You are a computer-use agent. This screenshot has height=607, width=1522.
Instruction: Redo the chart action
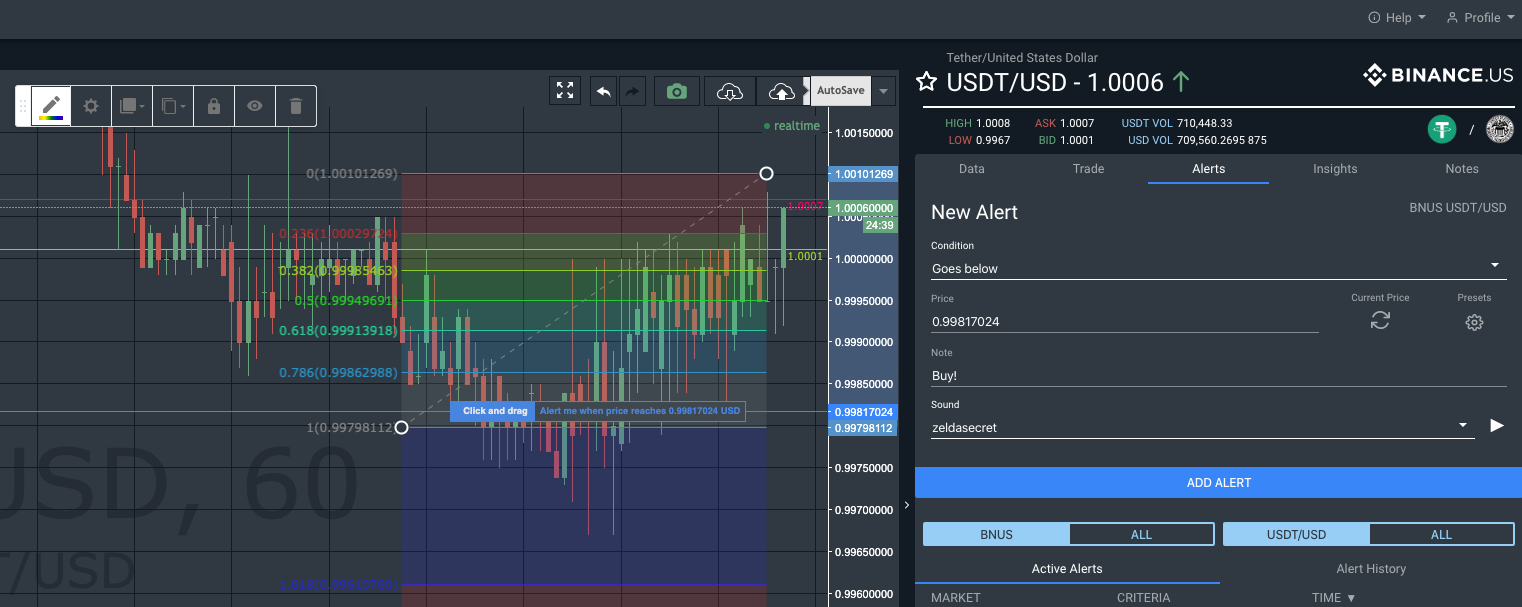pyautogui.click(x=633, y=91)
